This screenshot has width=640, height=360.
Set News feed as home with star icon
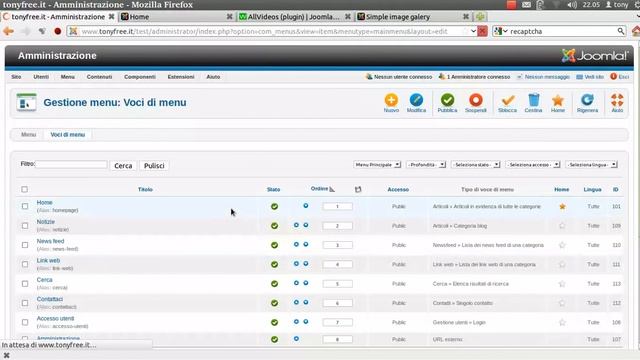(x=562, y=245)
